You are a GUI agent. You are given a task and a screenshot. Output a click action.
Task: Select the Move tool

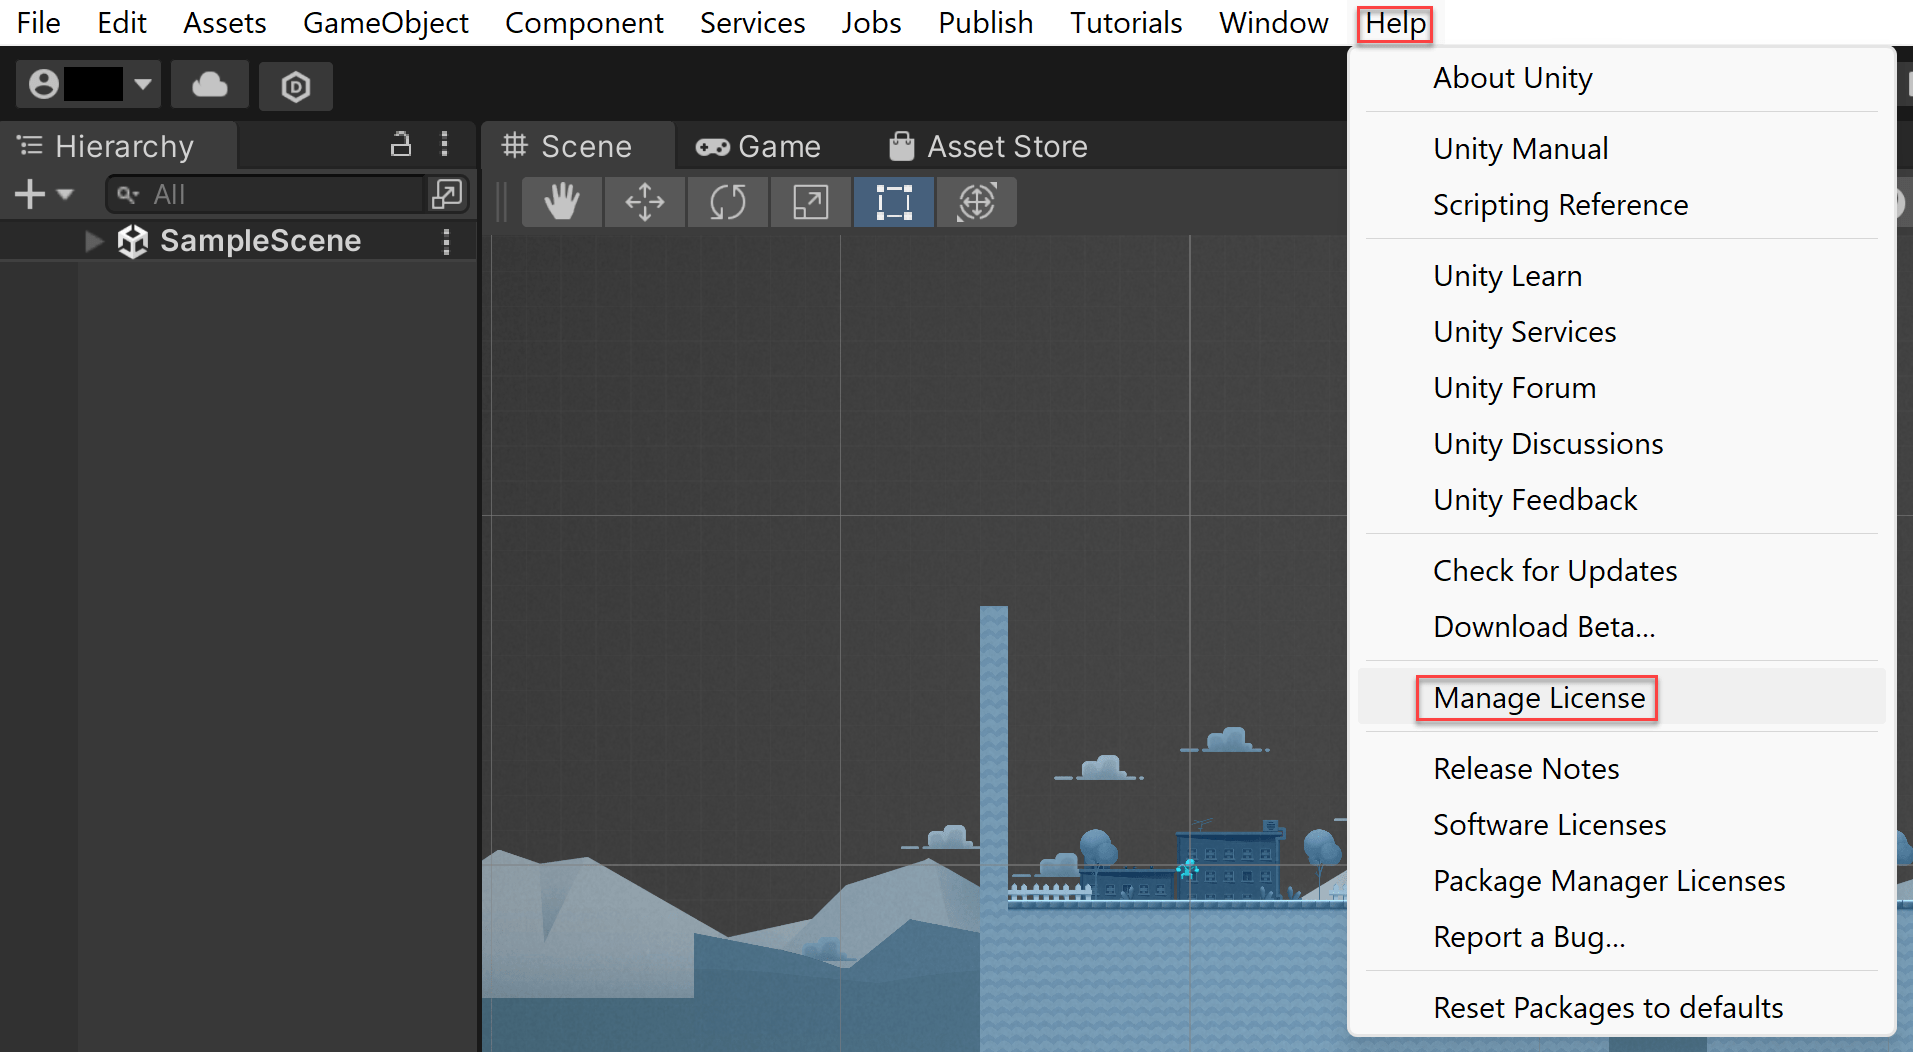click(x=644, y=201)
